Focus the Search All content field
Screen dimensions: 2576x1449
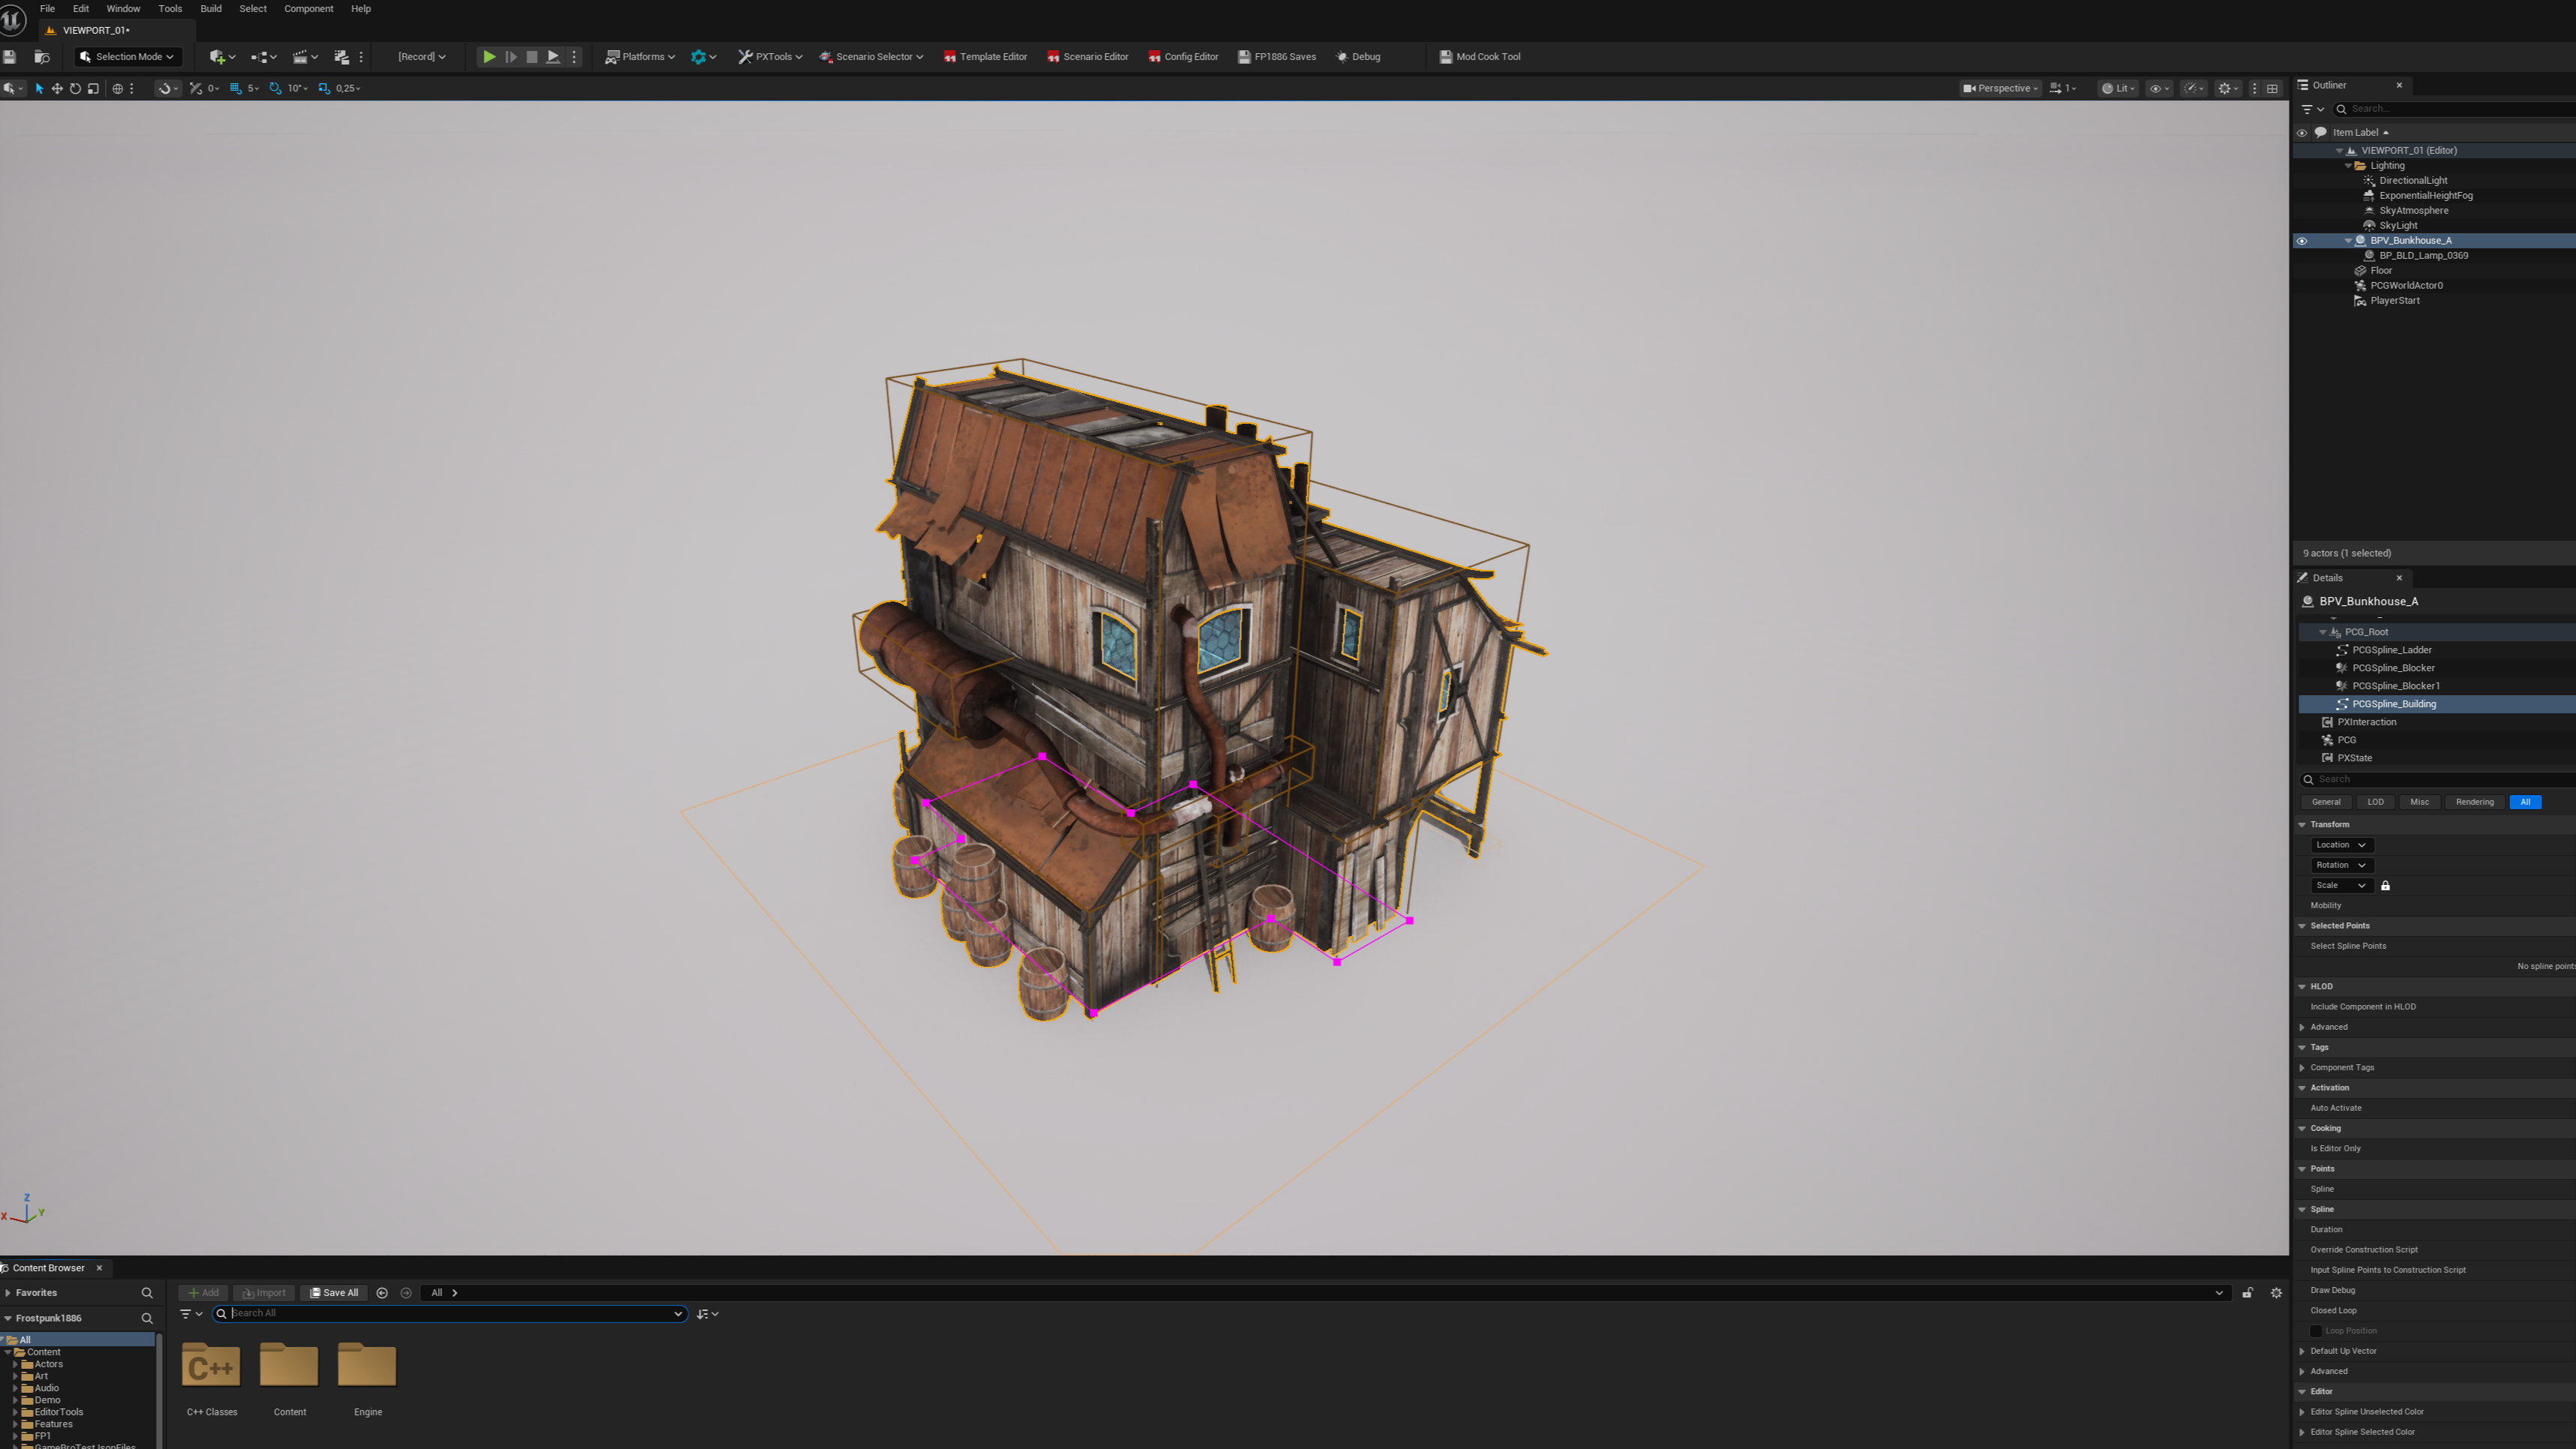point(450,1314)
